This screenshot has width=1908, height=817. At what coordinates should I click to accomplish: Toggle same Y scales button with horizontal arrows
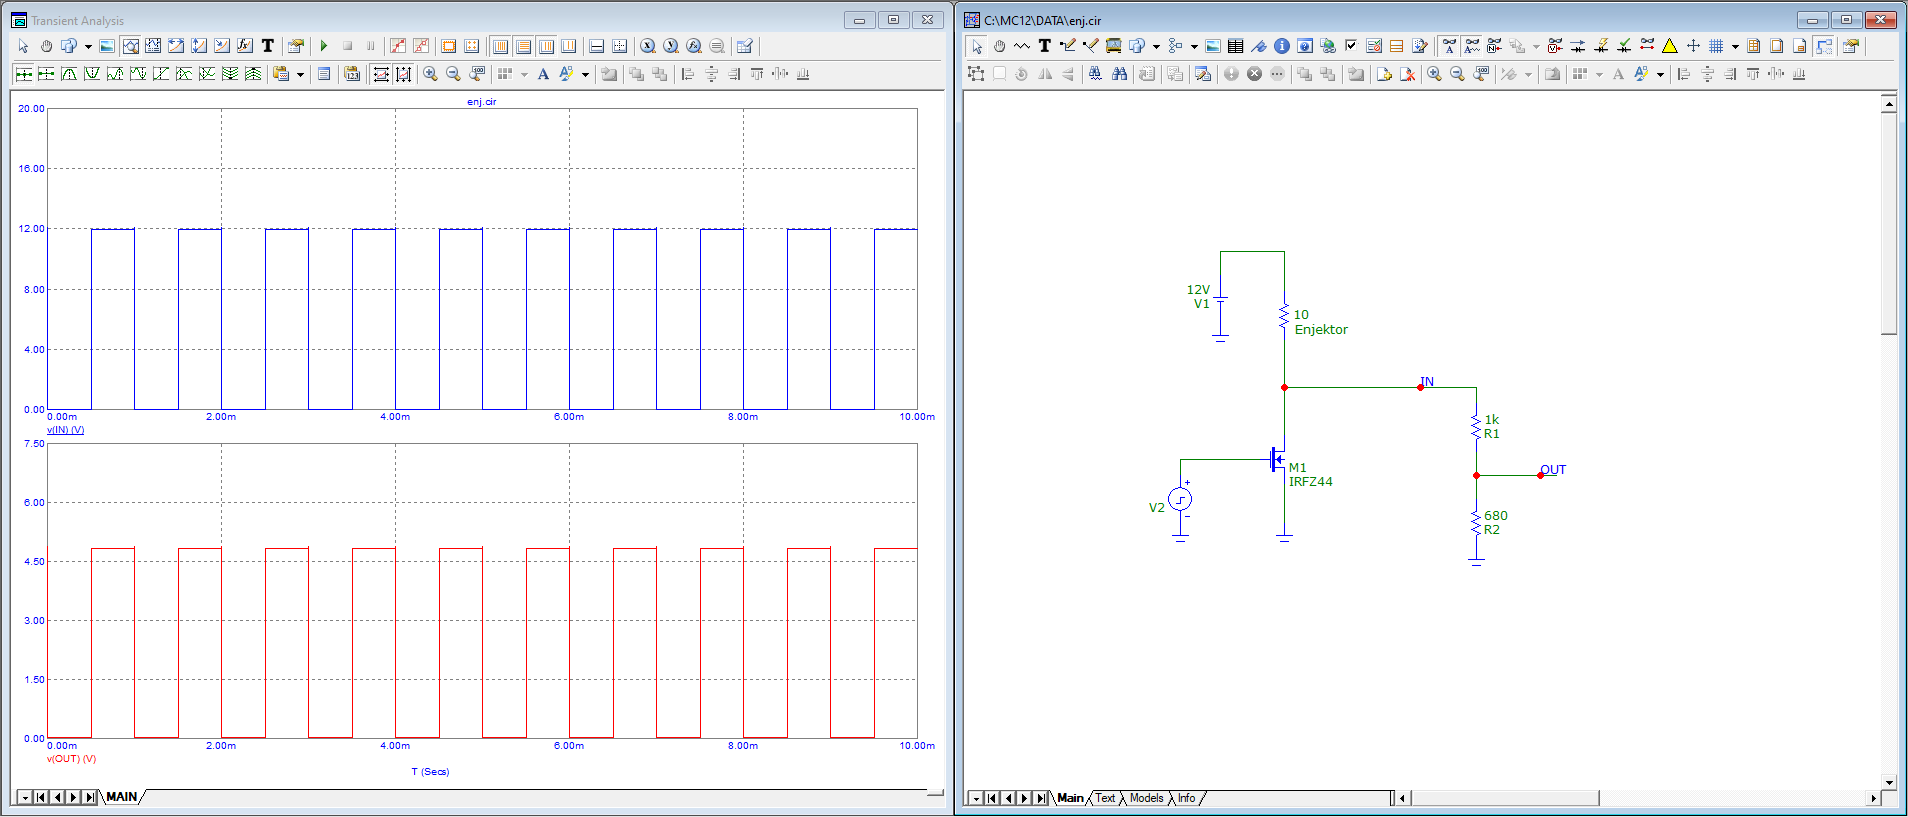point(381,74)
